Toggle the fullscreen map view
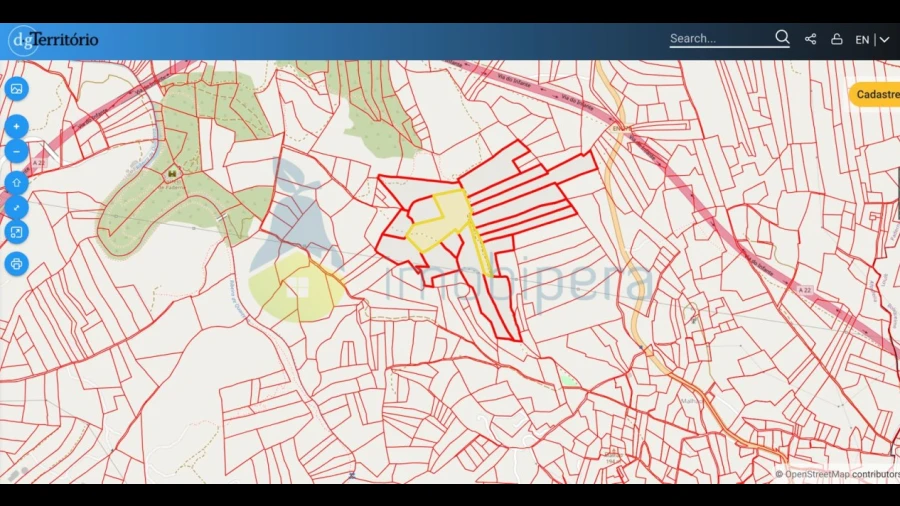 (17, 233)
